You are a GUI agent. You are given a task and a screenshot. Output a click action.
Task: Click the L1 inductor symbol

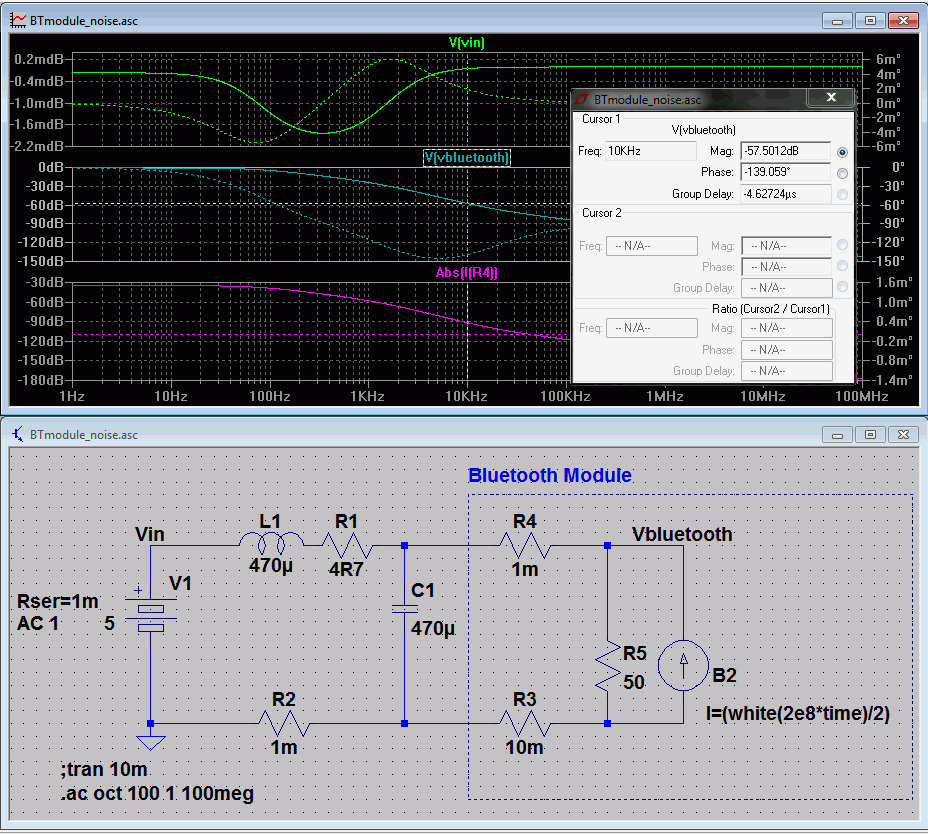coord(270,543)
